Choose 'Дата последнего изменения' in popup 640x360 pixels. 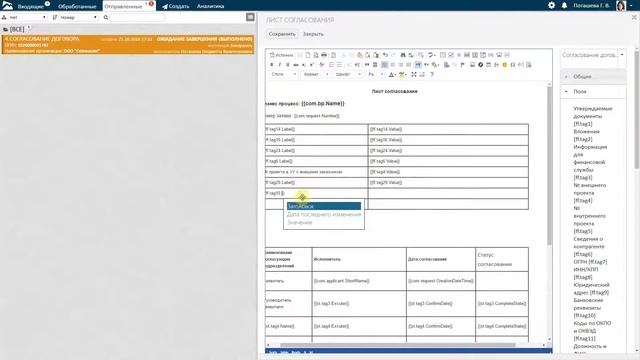pyautogui.click(x=324, y=214)
